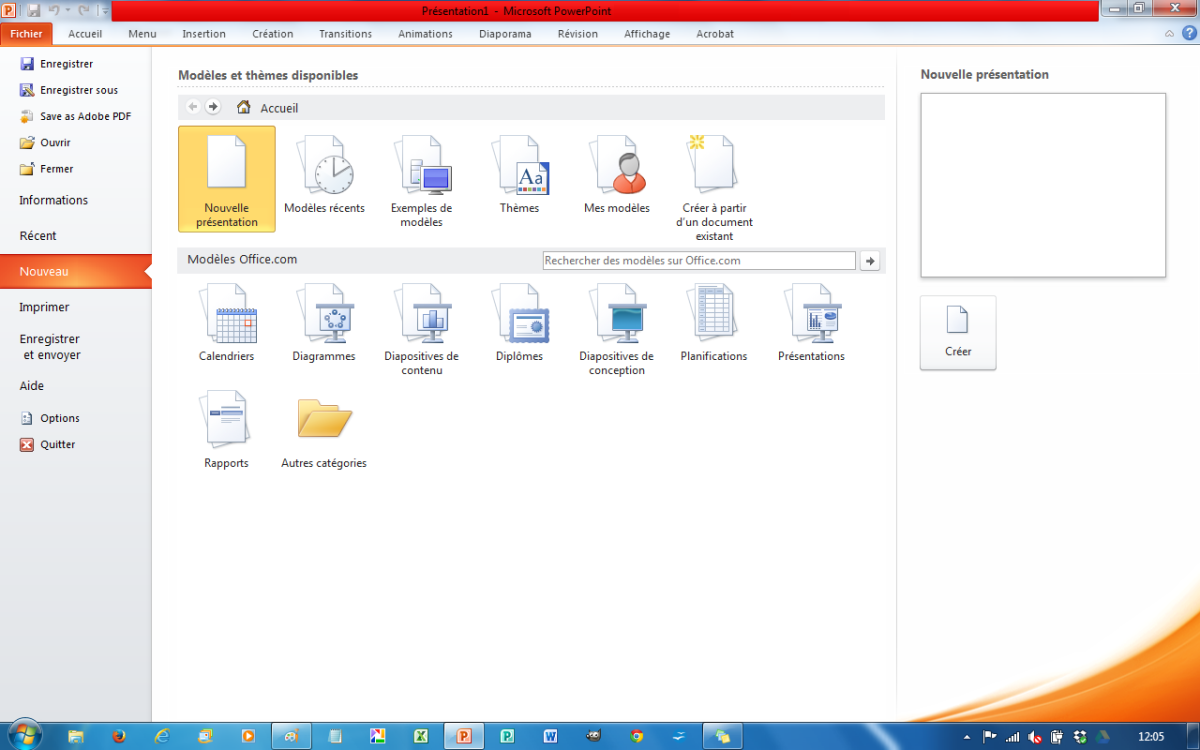
Task: Open the Thèmes template category
Action: [520, 175]
